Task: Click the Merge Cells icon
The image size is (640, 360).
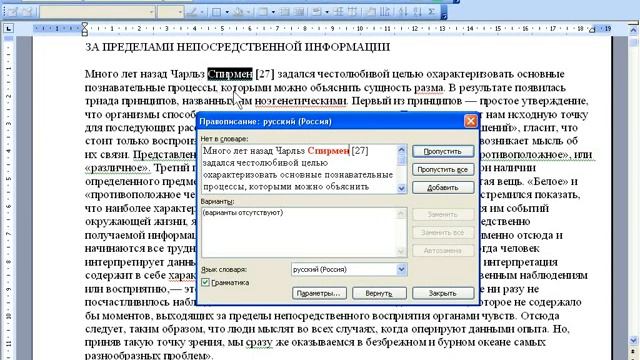Action: pyautogui.click(x=285, y=12)
